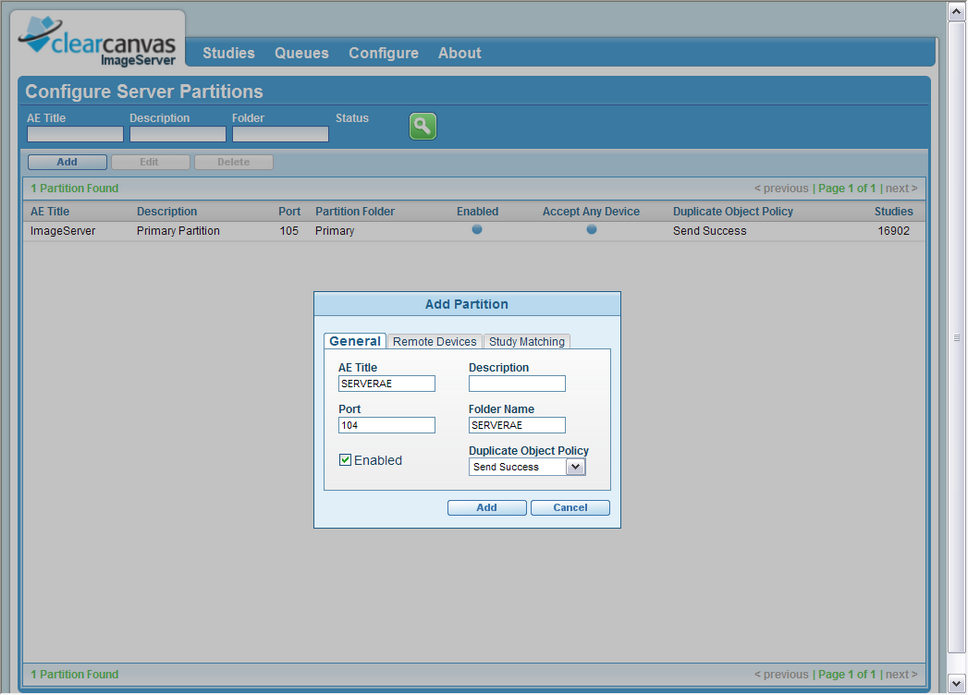Viewport: 968px width, 695px height.
Task: Open the Configure menu
Action: click(x=383, y=53)
